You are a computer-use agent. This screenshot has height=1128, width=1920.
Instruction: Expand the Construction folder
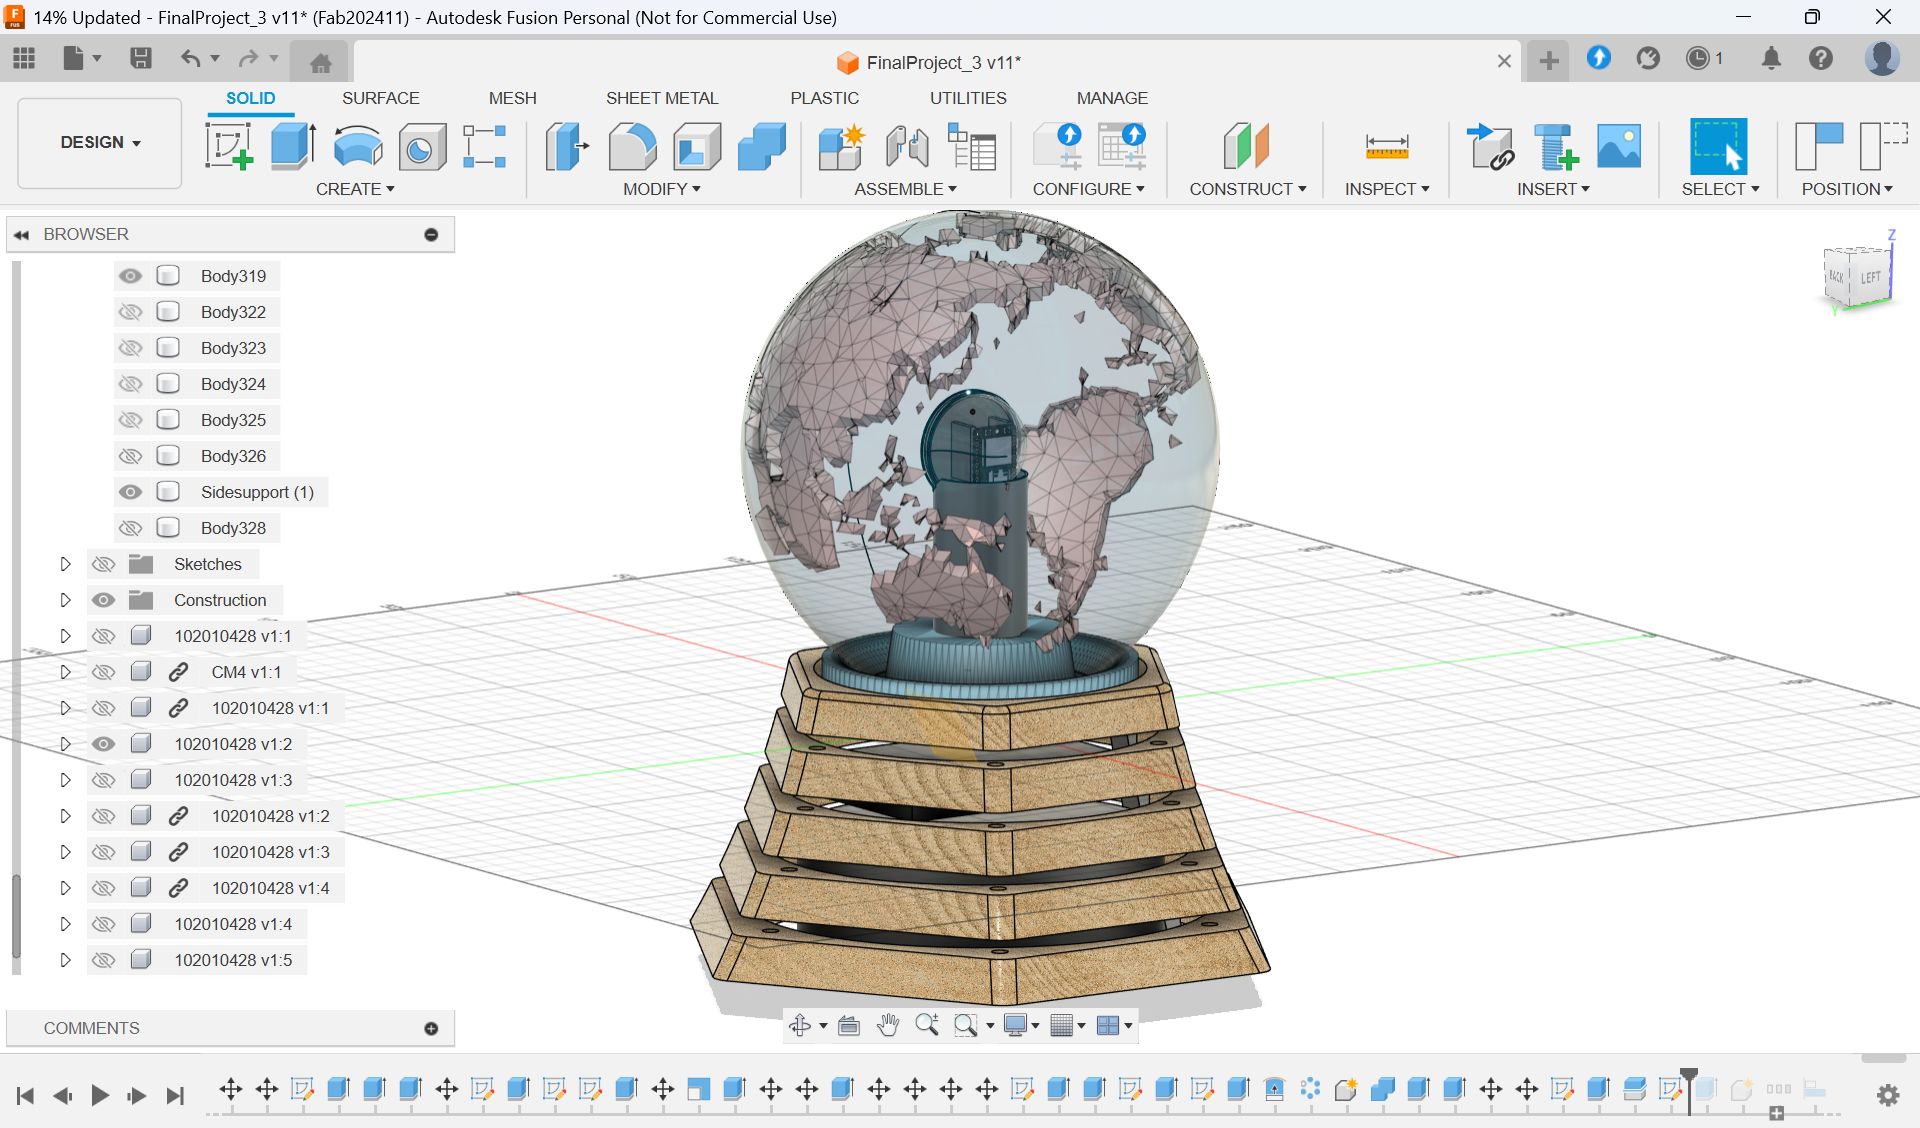[x=65, y=600]
